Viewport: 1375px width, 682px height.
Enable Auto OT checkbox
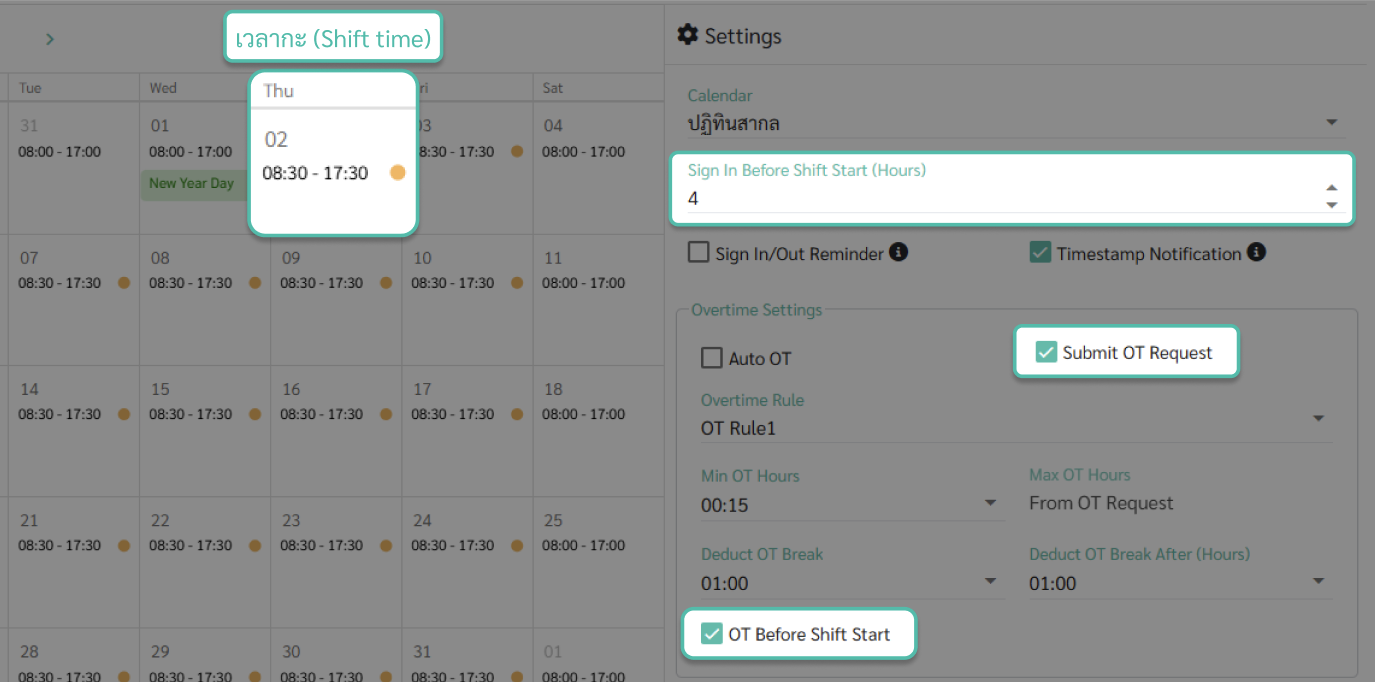click(712, 358)
